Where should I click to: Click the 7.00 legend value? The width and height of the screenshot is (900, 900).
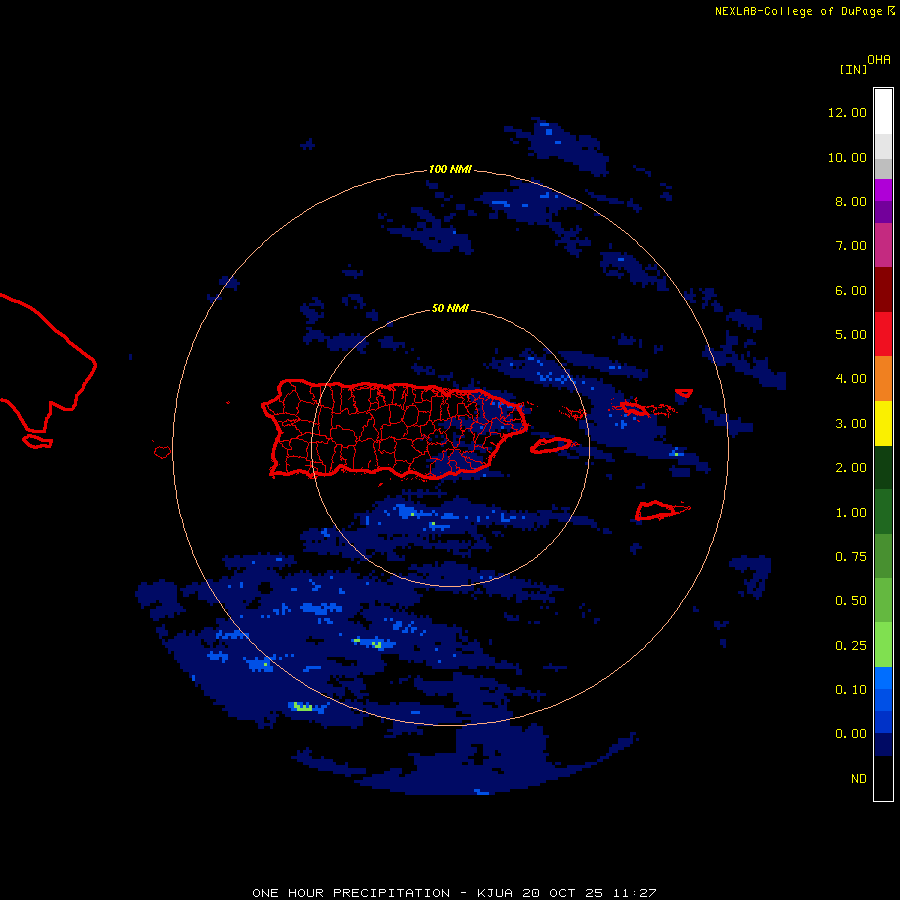851,246
